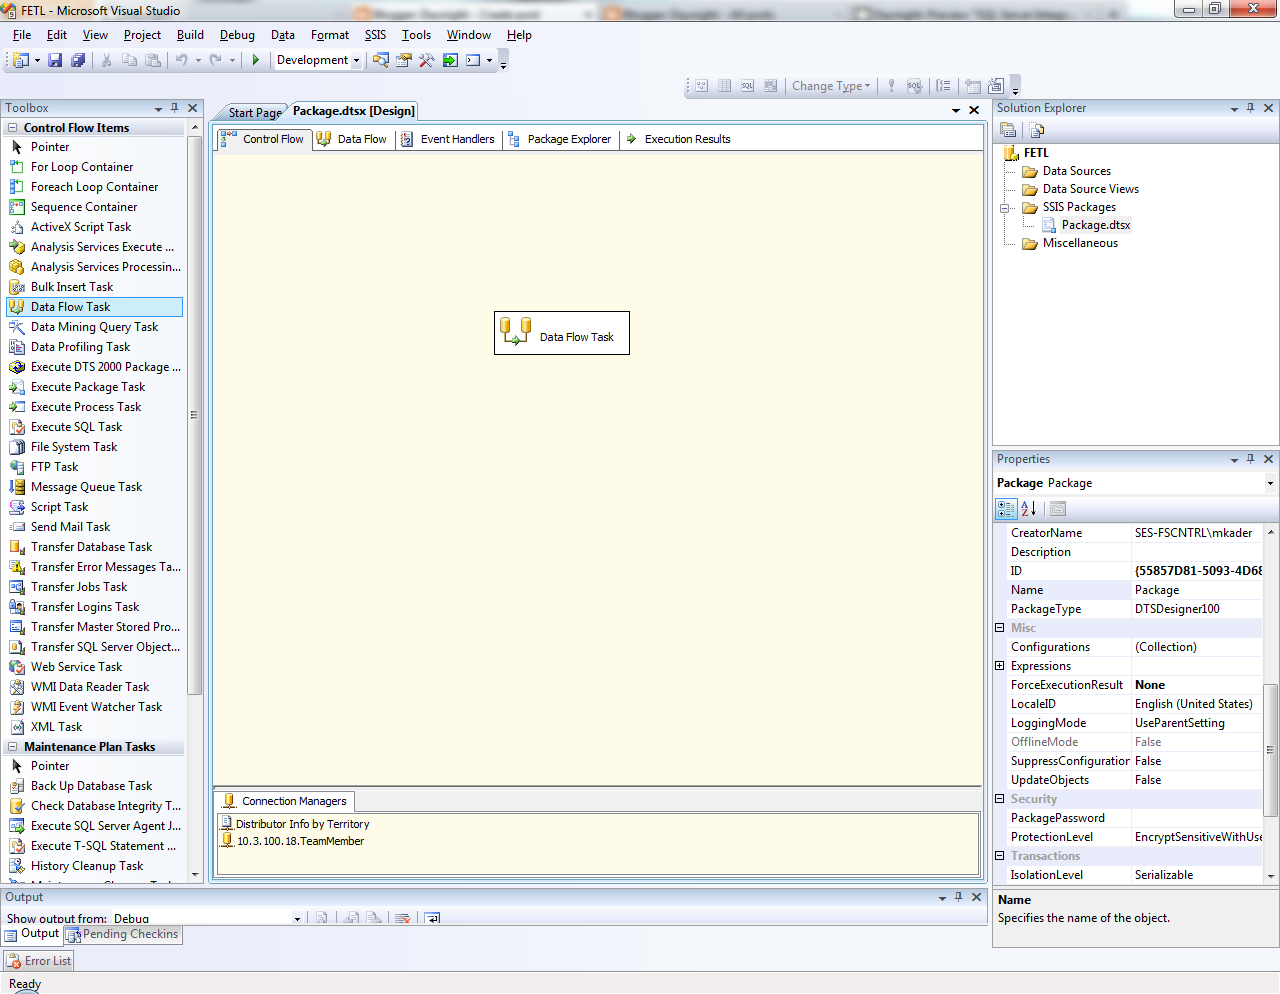Click Properties alphabetical sort icon

pyautogui.click(x=1028, y=508)
